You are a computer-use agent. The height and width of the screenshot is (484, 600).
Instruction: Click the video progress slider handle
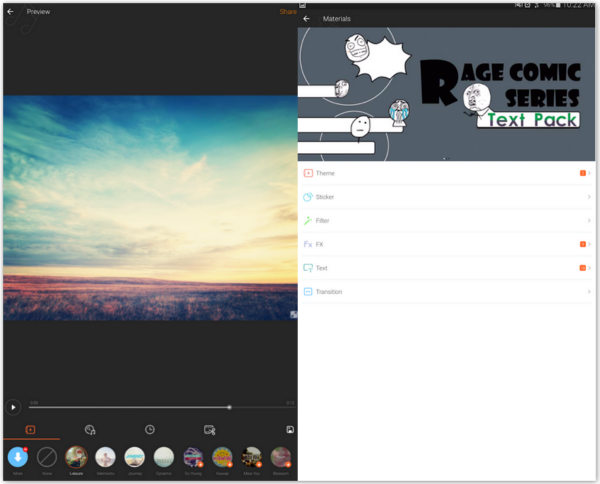229,407
